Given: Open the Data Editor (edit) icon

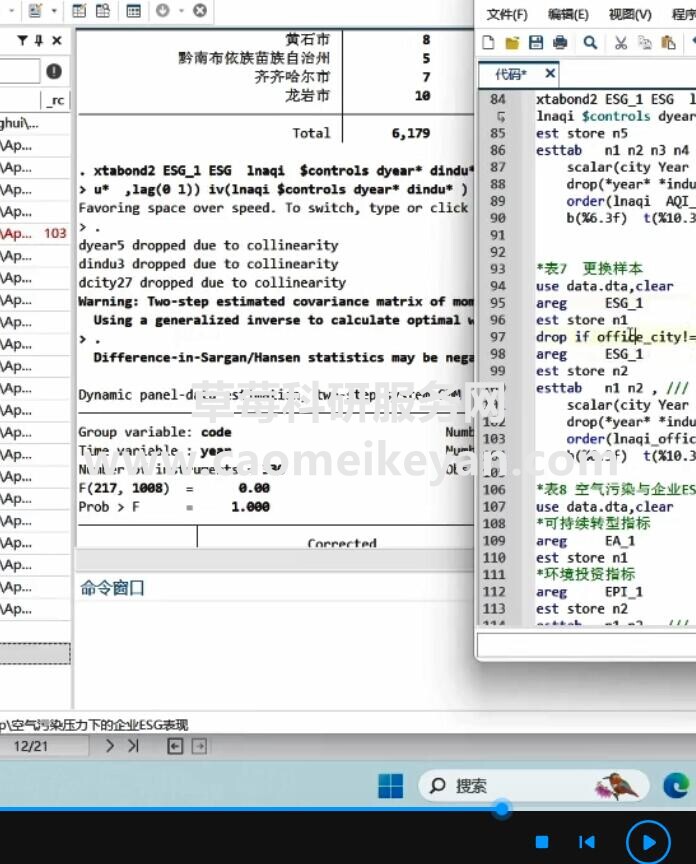Looking at the screenshot, I should pos(79,10).
